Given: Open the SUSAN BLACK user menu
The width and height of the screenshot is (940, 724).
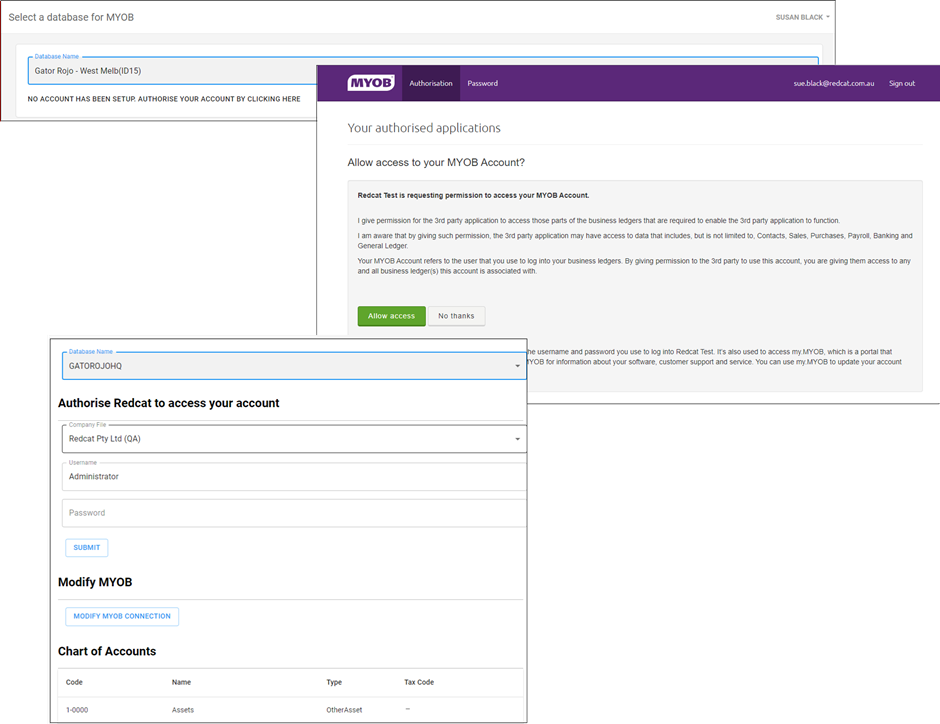Looking at the screenshot, I should 802,17.
